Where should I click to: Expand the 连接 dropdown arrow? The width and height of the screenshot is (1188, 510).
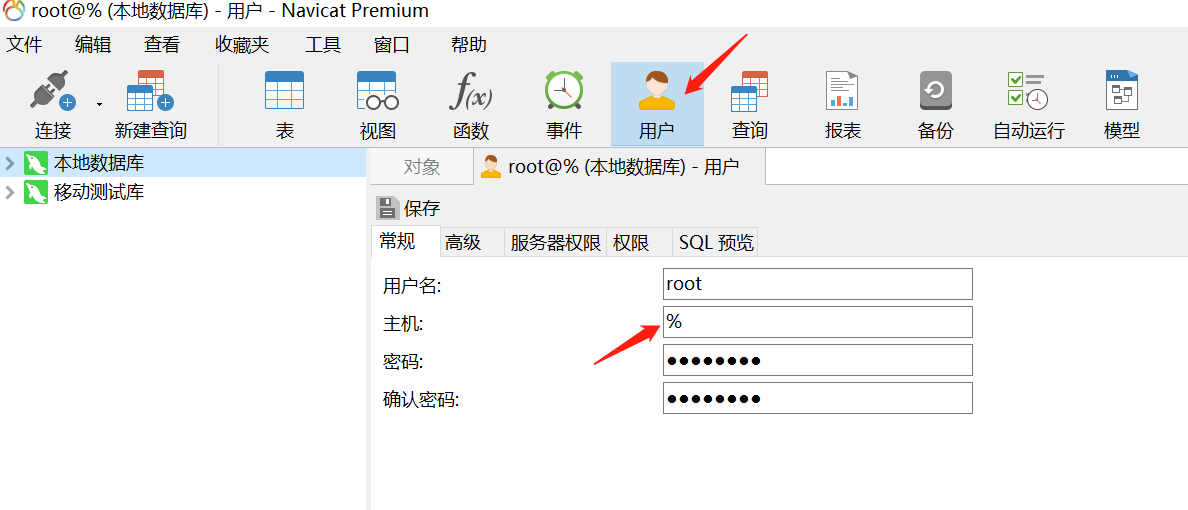point(99,103)
